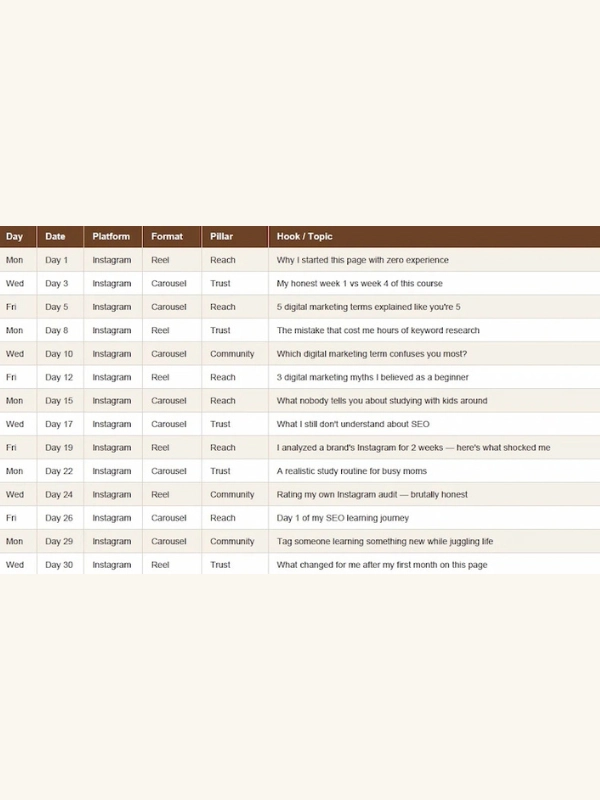
Task: Click 'What changed for me after my first month'
Action: pos(382,565)
